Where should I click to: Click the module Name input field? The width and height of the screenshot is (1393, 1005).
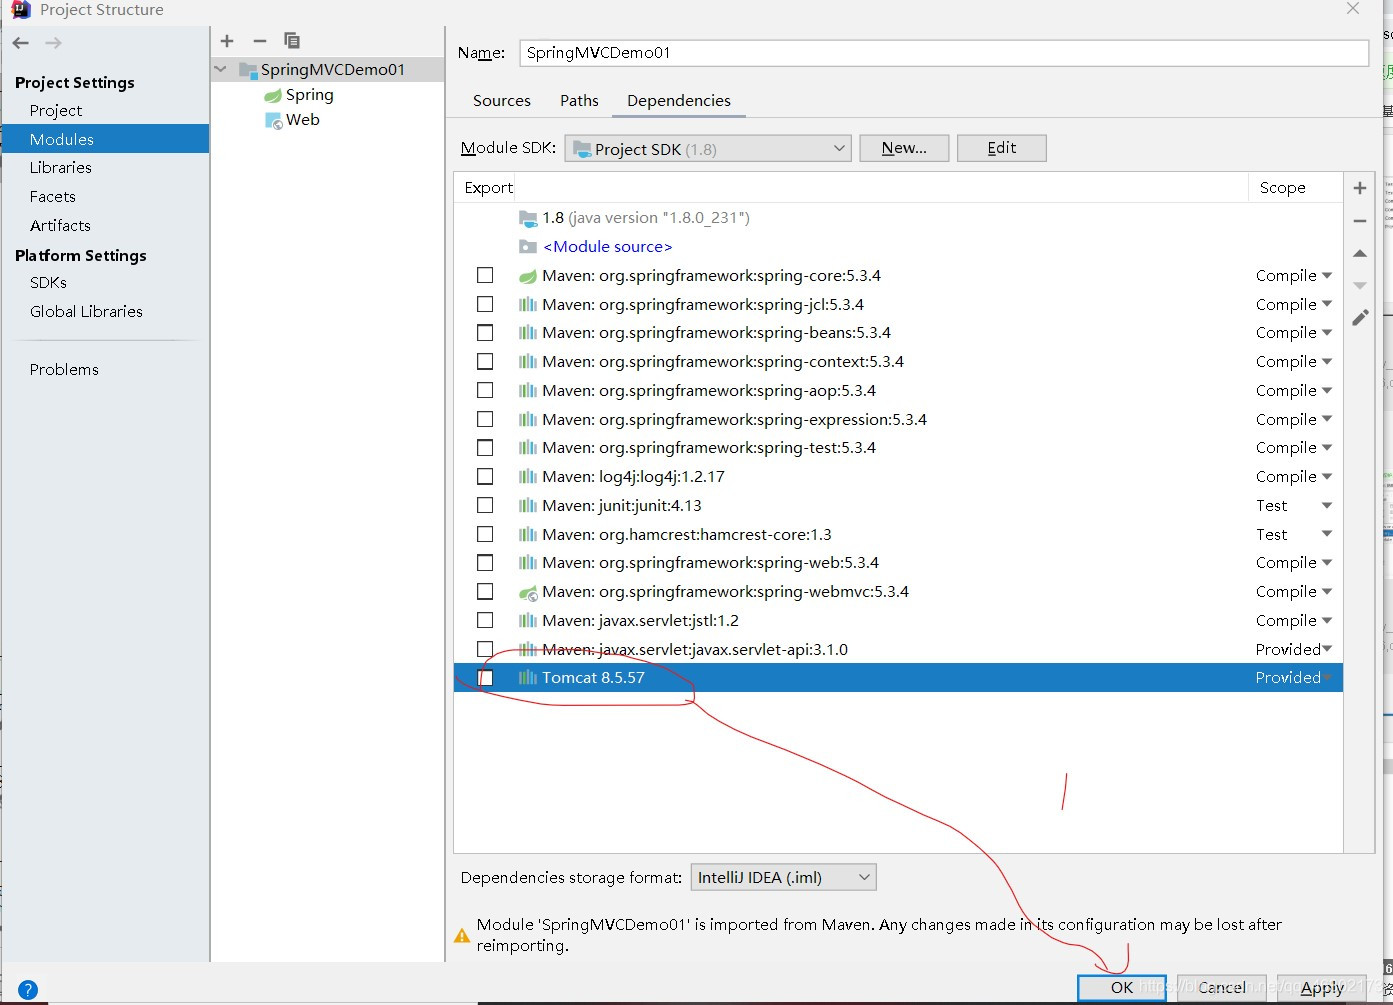point(944,53)
